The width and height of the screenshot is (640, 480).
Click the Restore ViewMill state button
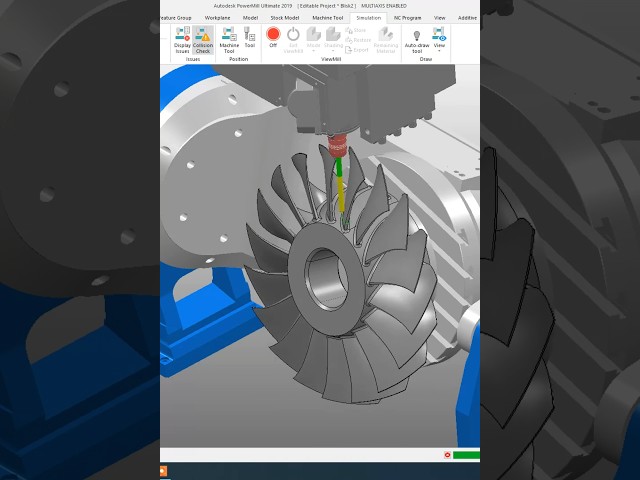coord(358,40)
